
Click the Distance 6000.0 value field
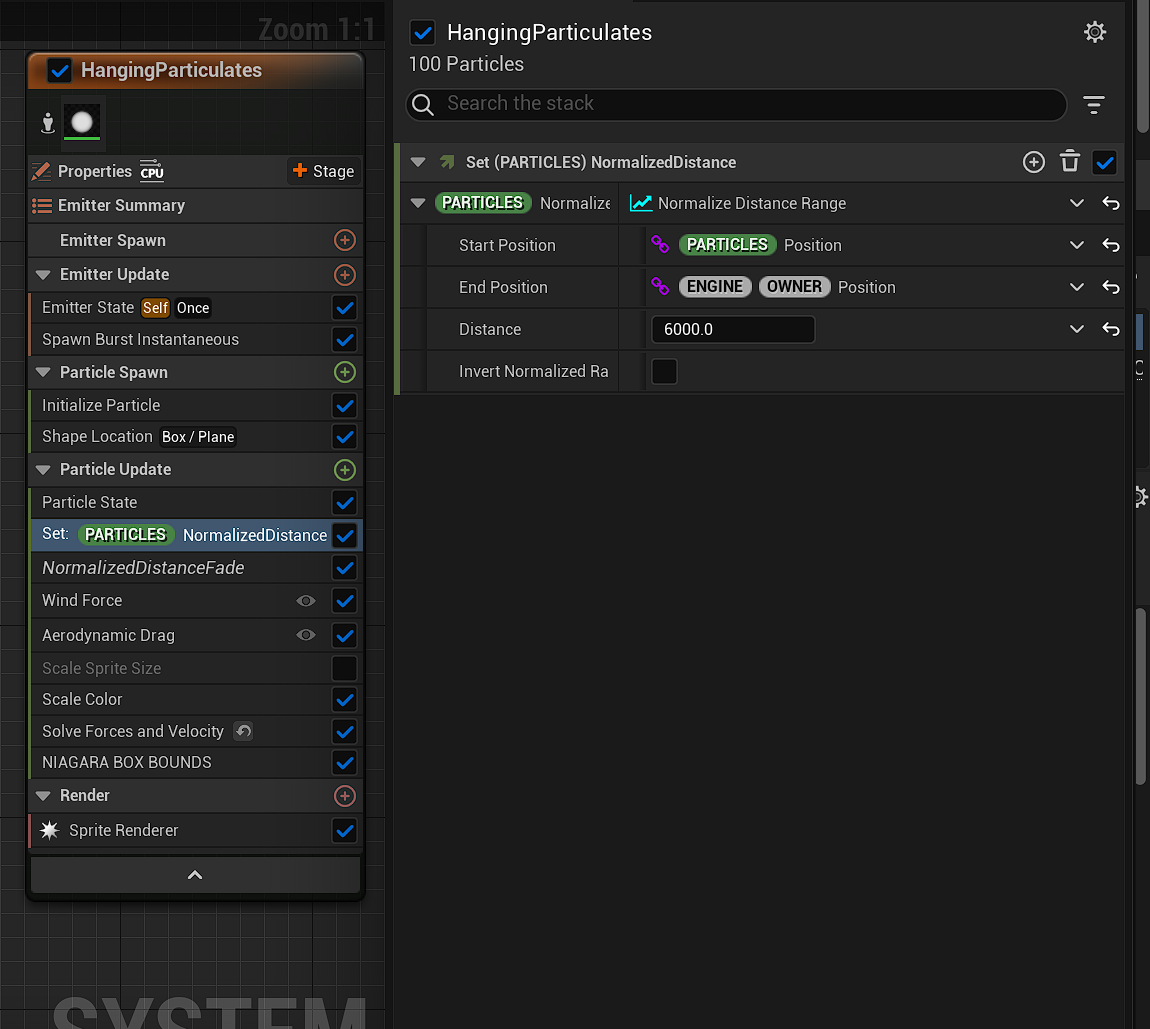(733, 329)
